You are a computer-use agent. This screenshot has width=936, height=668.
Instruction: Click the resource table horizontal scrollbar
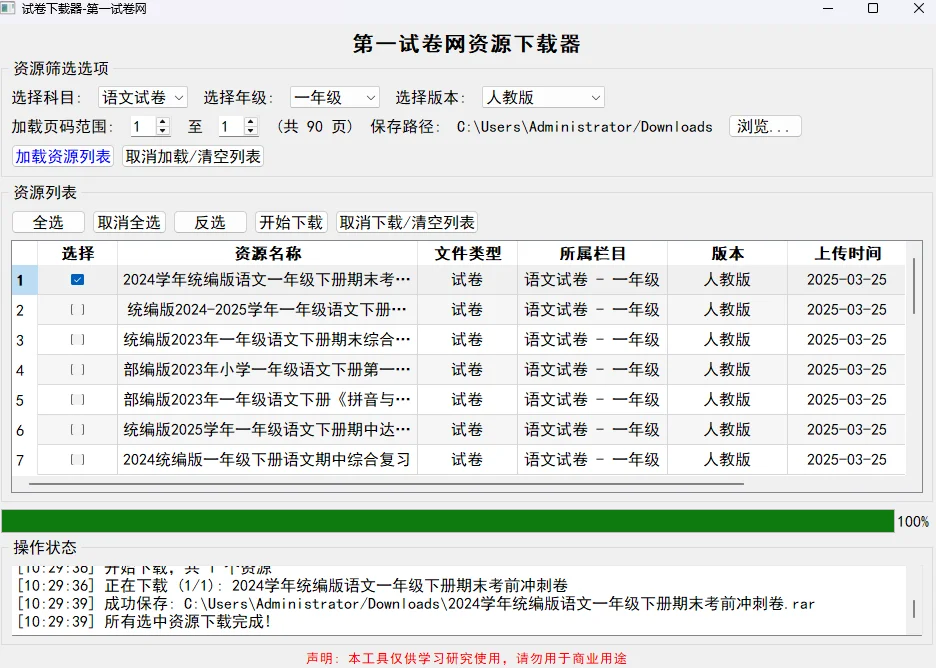(x=386, y=484)
